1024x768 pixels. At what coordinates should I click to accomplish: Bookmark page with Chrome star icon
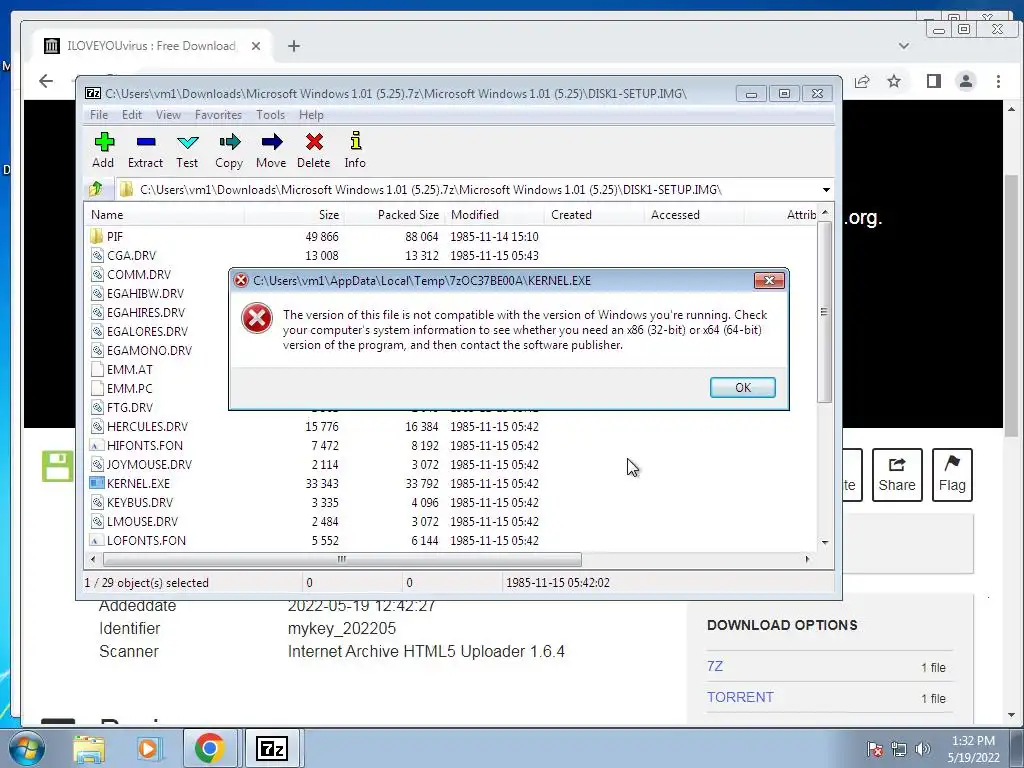[894, 81]
